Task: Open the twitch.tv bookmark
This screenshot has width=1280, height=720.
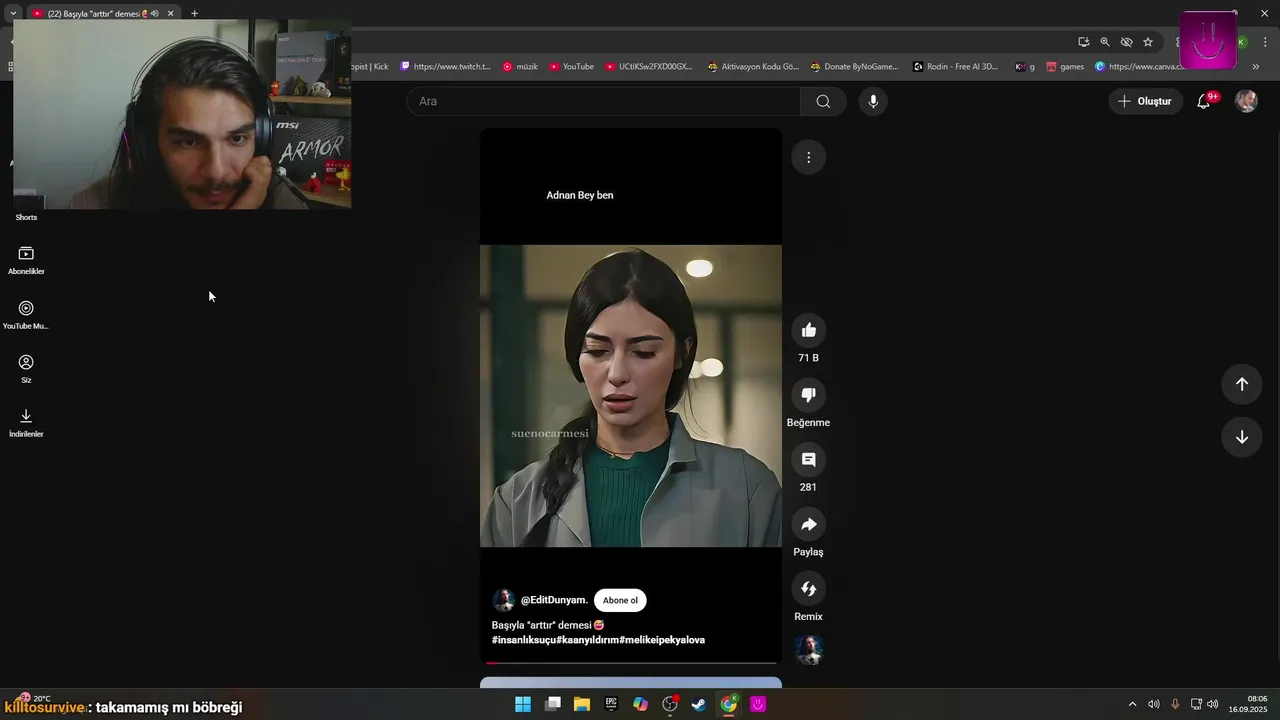Action: point(446,67)
